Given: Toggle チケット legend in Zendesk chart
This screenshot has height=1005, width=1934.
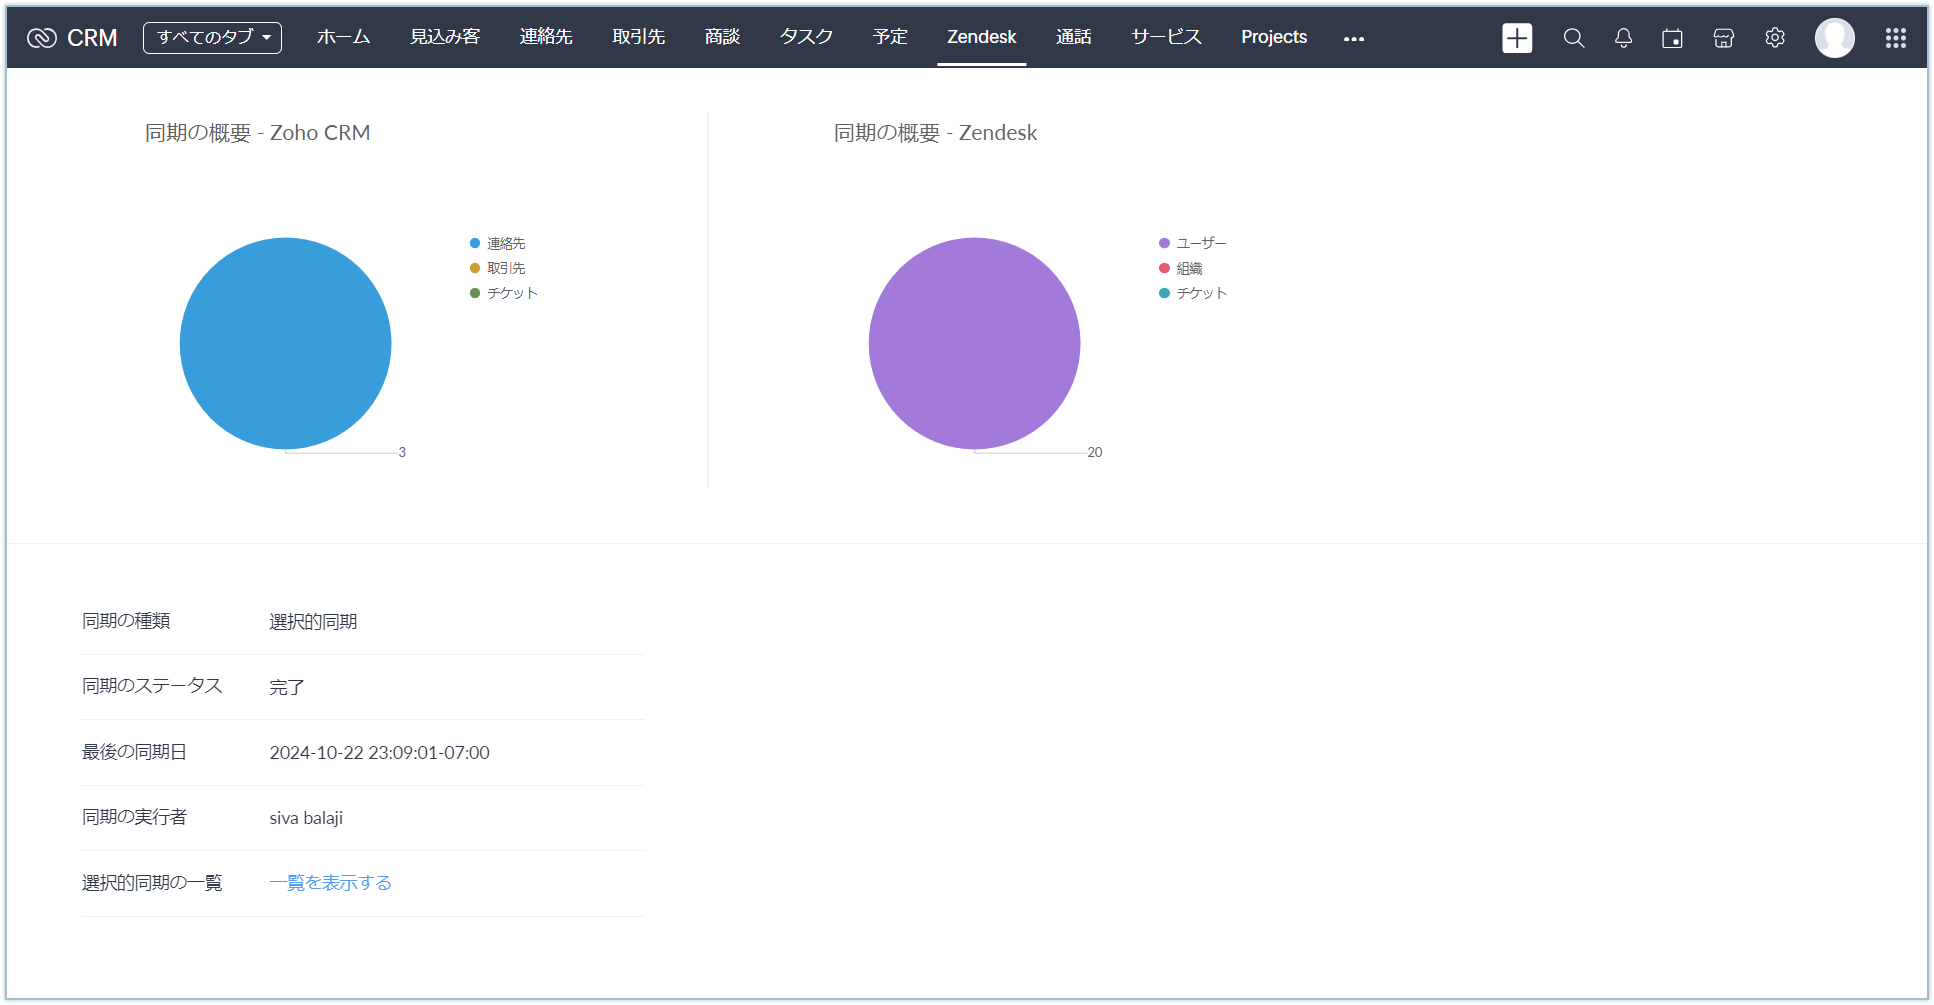Looking at the screenshot, I should tap(1193, 293).
